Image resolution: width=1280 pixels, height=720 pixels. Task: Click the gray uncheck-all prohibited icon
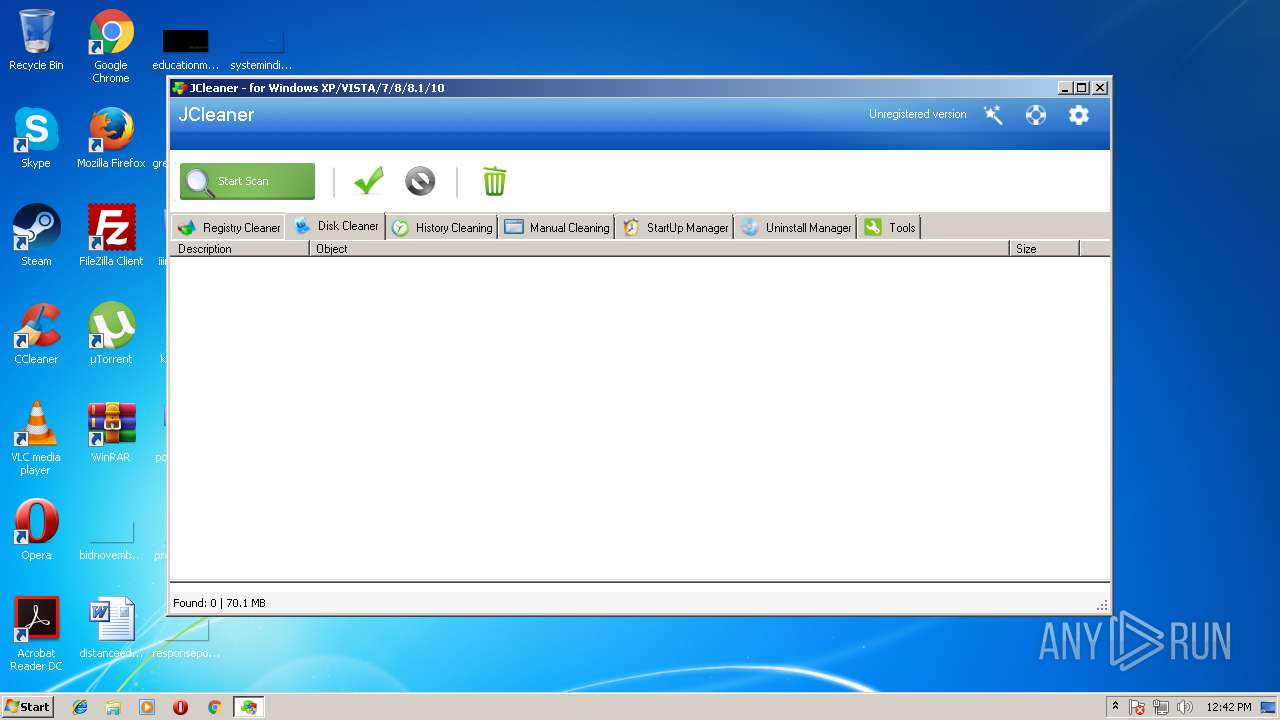tap(420, 181)
